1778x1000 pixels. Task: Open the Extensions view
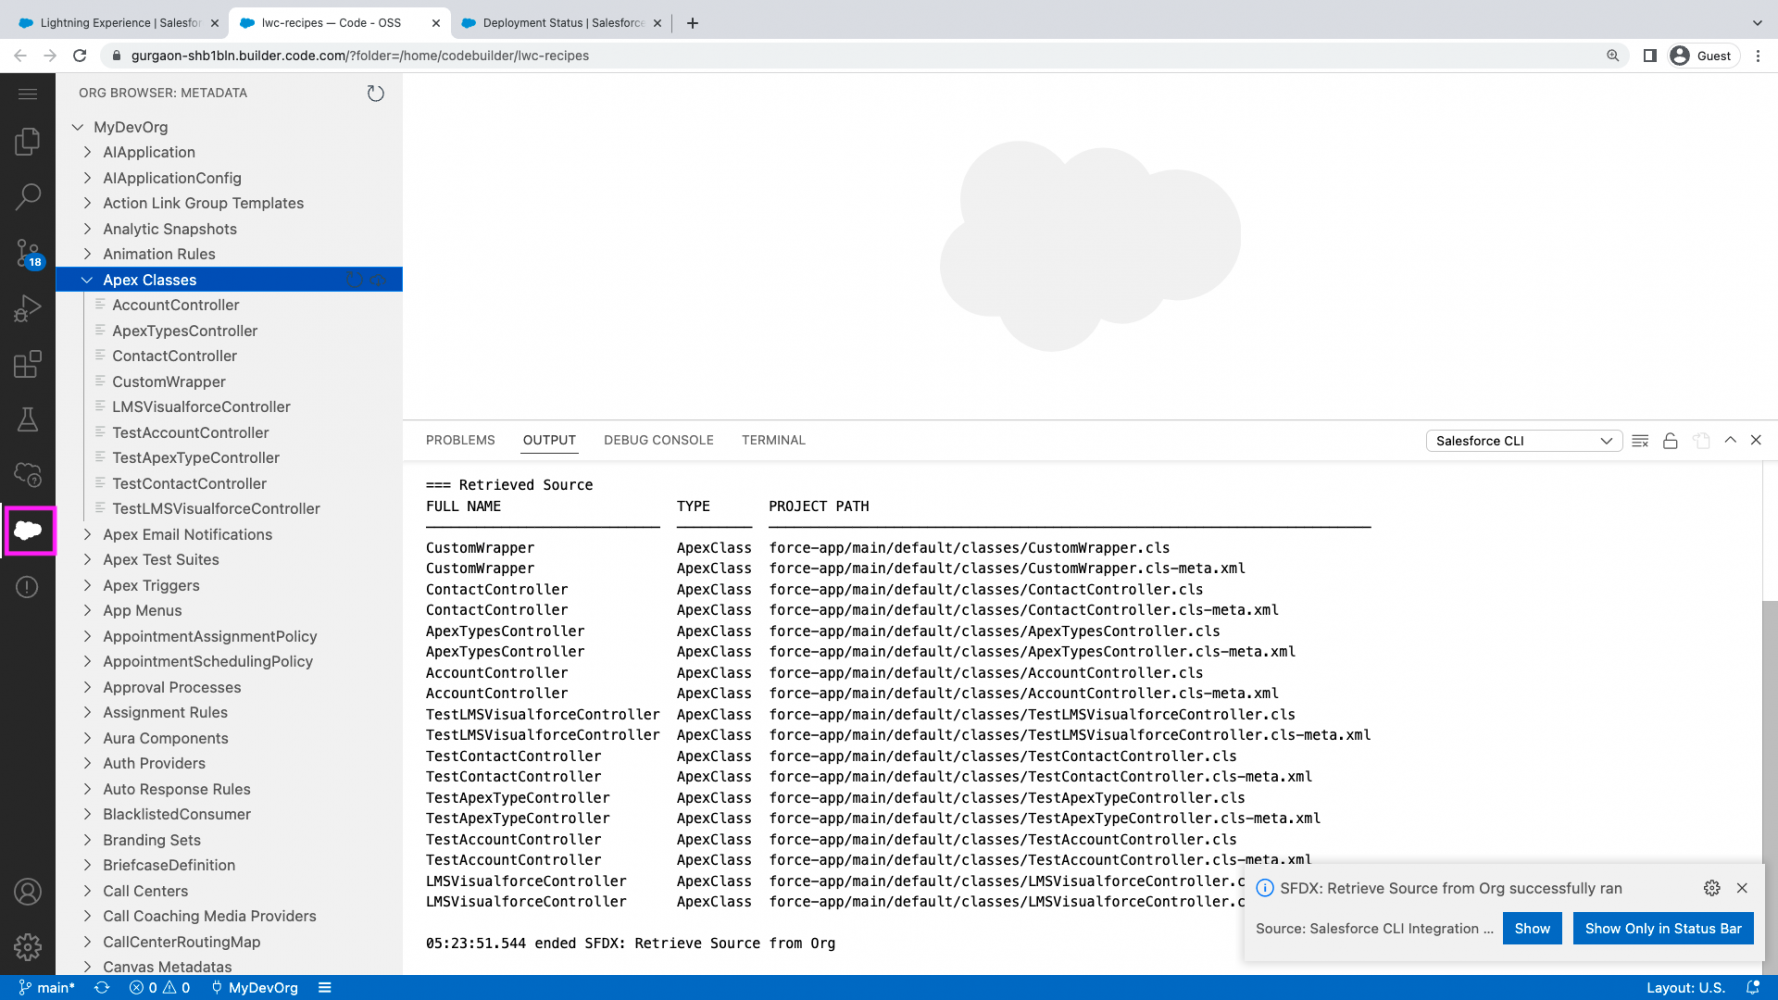tap(28, 364)
